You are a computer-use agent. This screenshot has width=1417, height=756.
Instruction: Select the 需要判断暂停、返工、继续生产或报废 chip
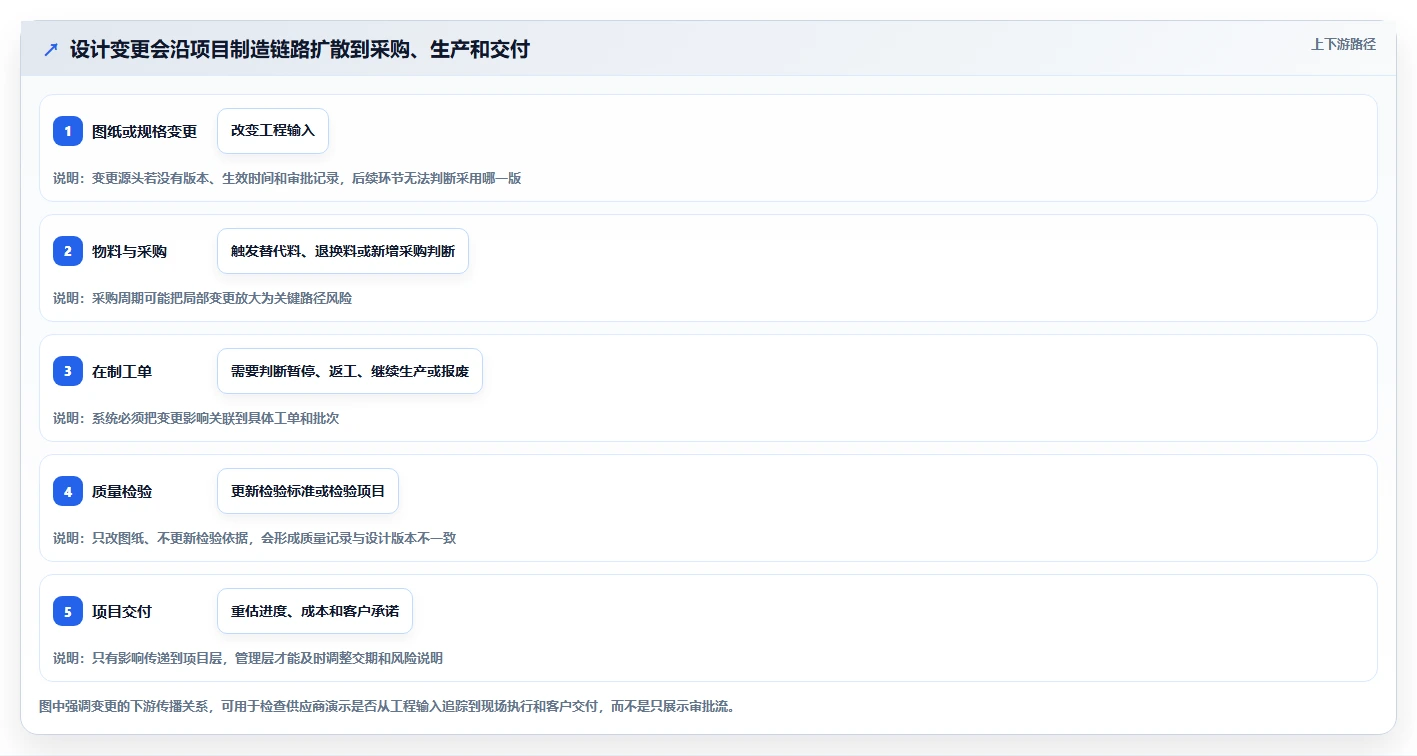350,371
